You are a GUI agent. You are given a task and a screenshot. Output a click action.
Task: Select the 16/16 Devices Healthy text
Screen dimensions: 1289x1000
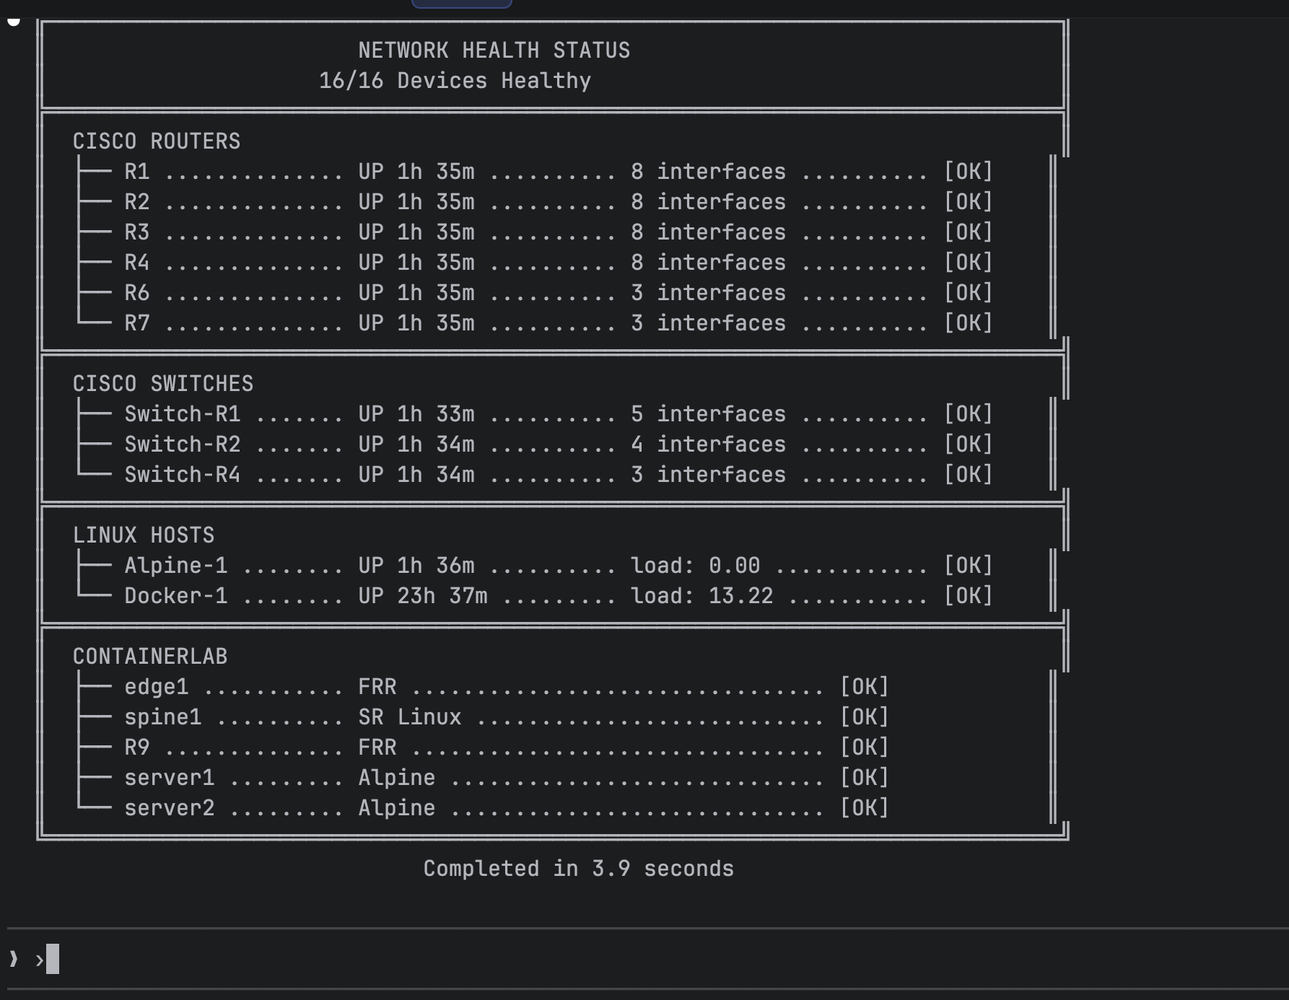point(455,81)
